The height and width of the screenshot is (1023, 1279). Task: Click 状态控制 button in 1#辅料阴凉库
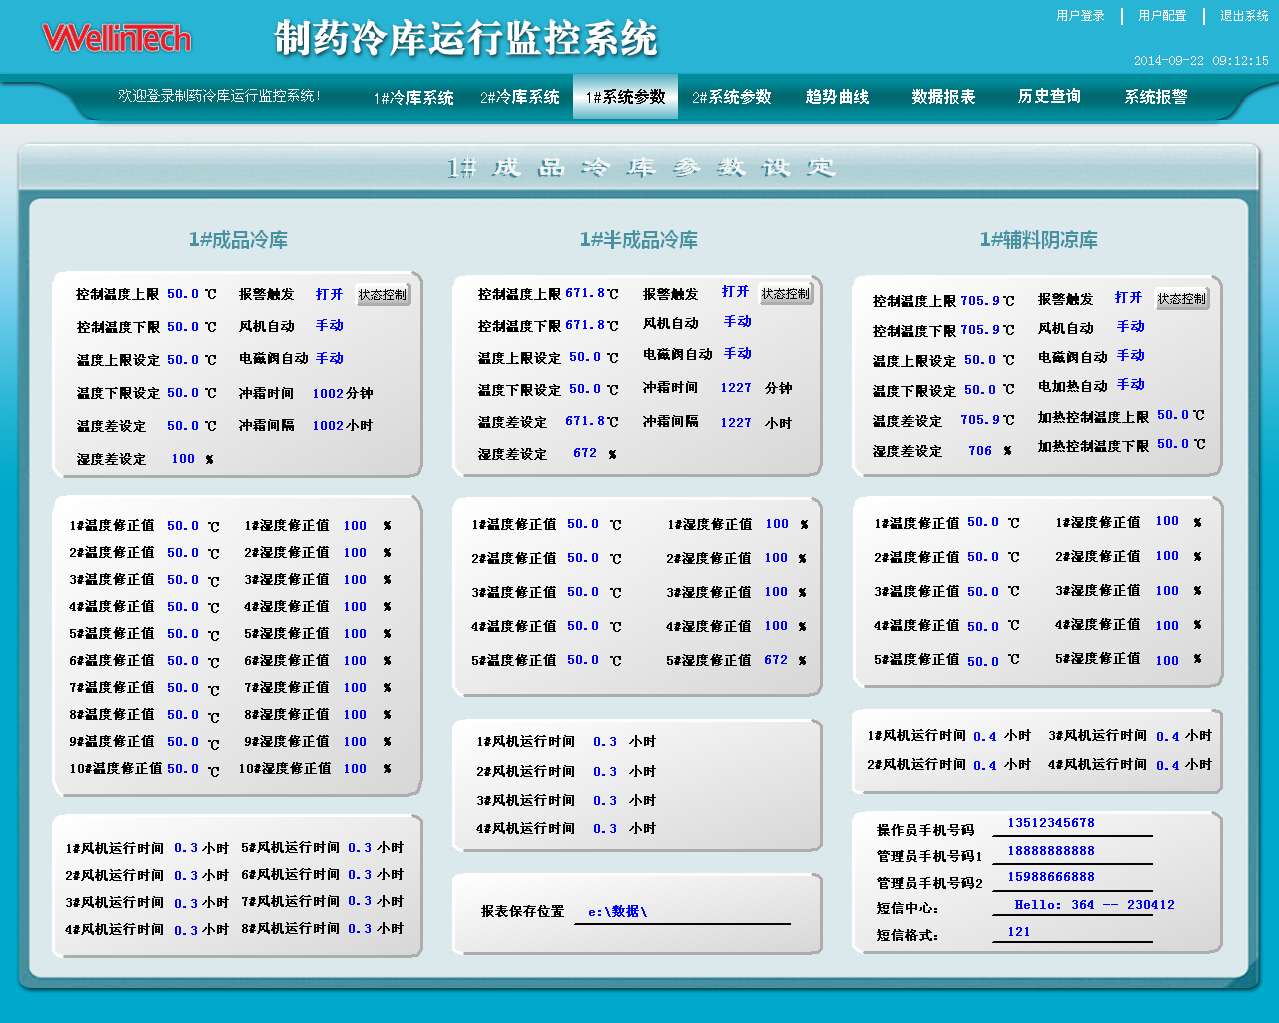(x=1182, y=299)
